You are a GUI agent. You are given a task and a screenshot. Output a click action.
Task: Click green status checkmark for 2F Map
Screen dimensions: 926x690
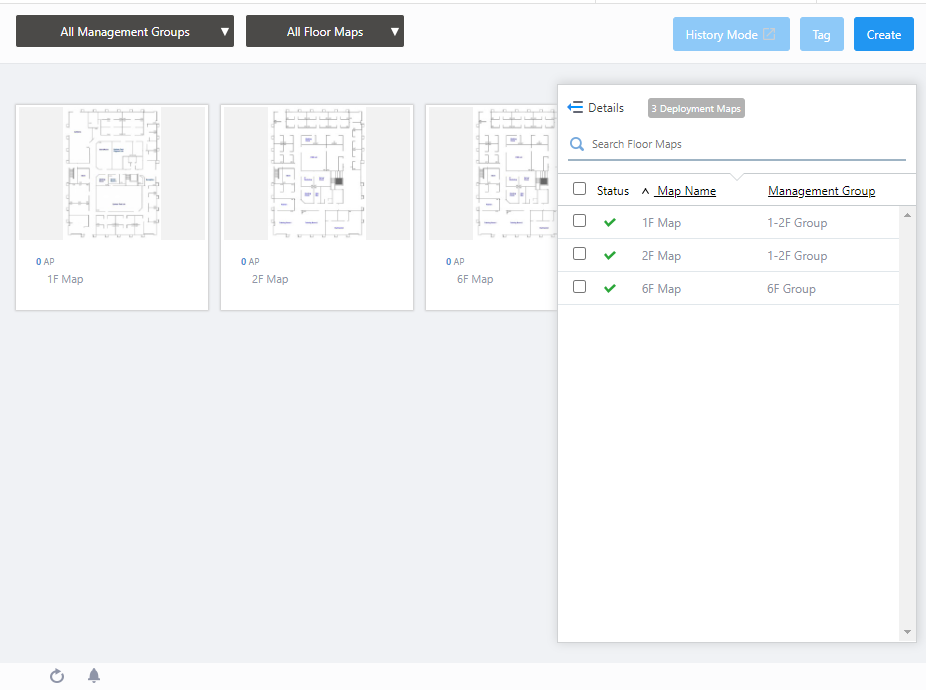click(x=610, y=256)
